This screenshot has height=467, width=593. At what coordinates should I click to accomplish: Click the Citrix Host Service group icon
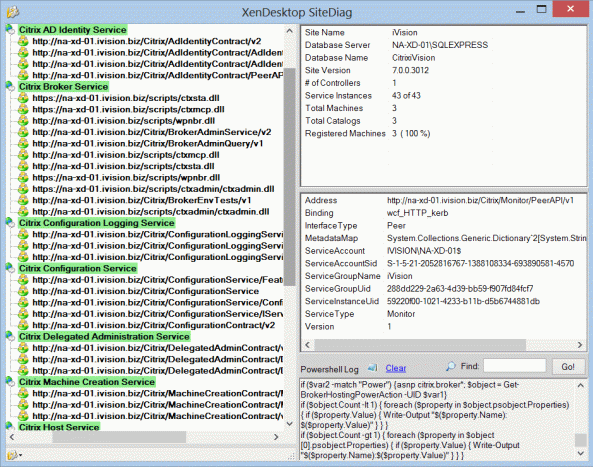coord(10,427)
